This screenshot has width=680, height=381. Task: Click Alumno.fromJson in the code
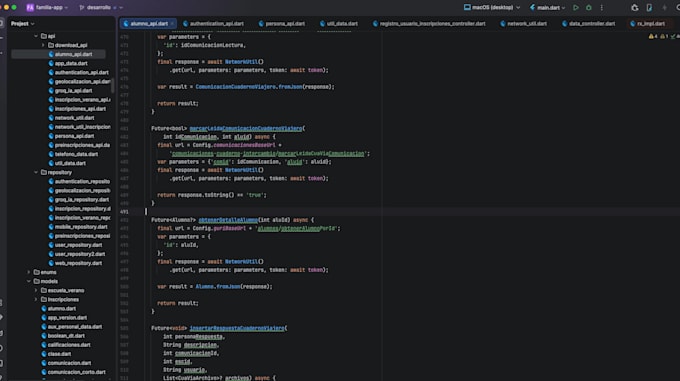click(218, 287)
